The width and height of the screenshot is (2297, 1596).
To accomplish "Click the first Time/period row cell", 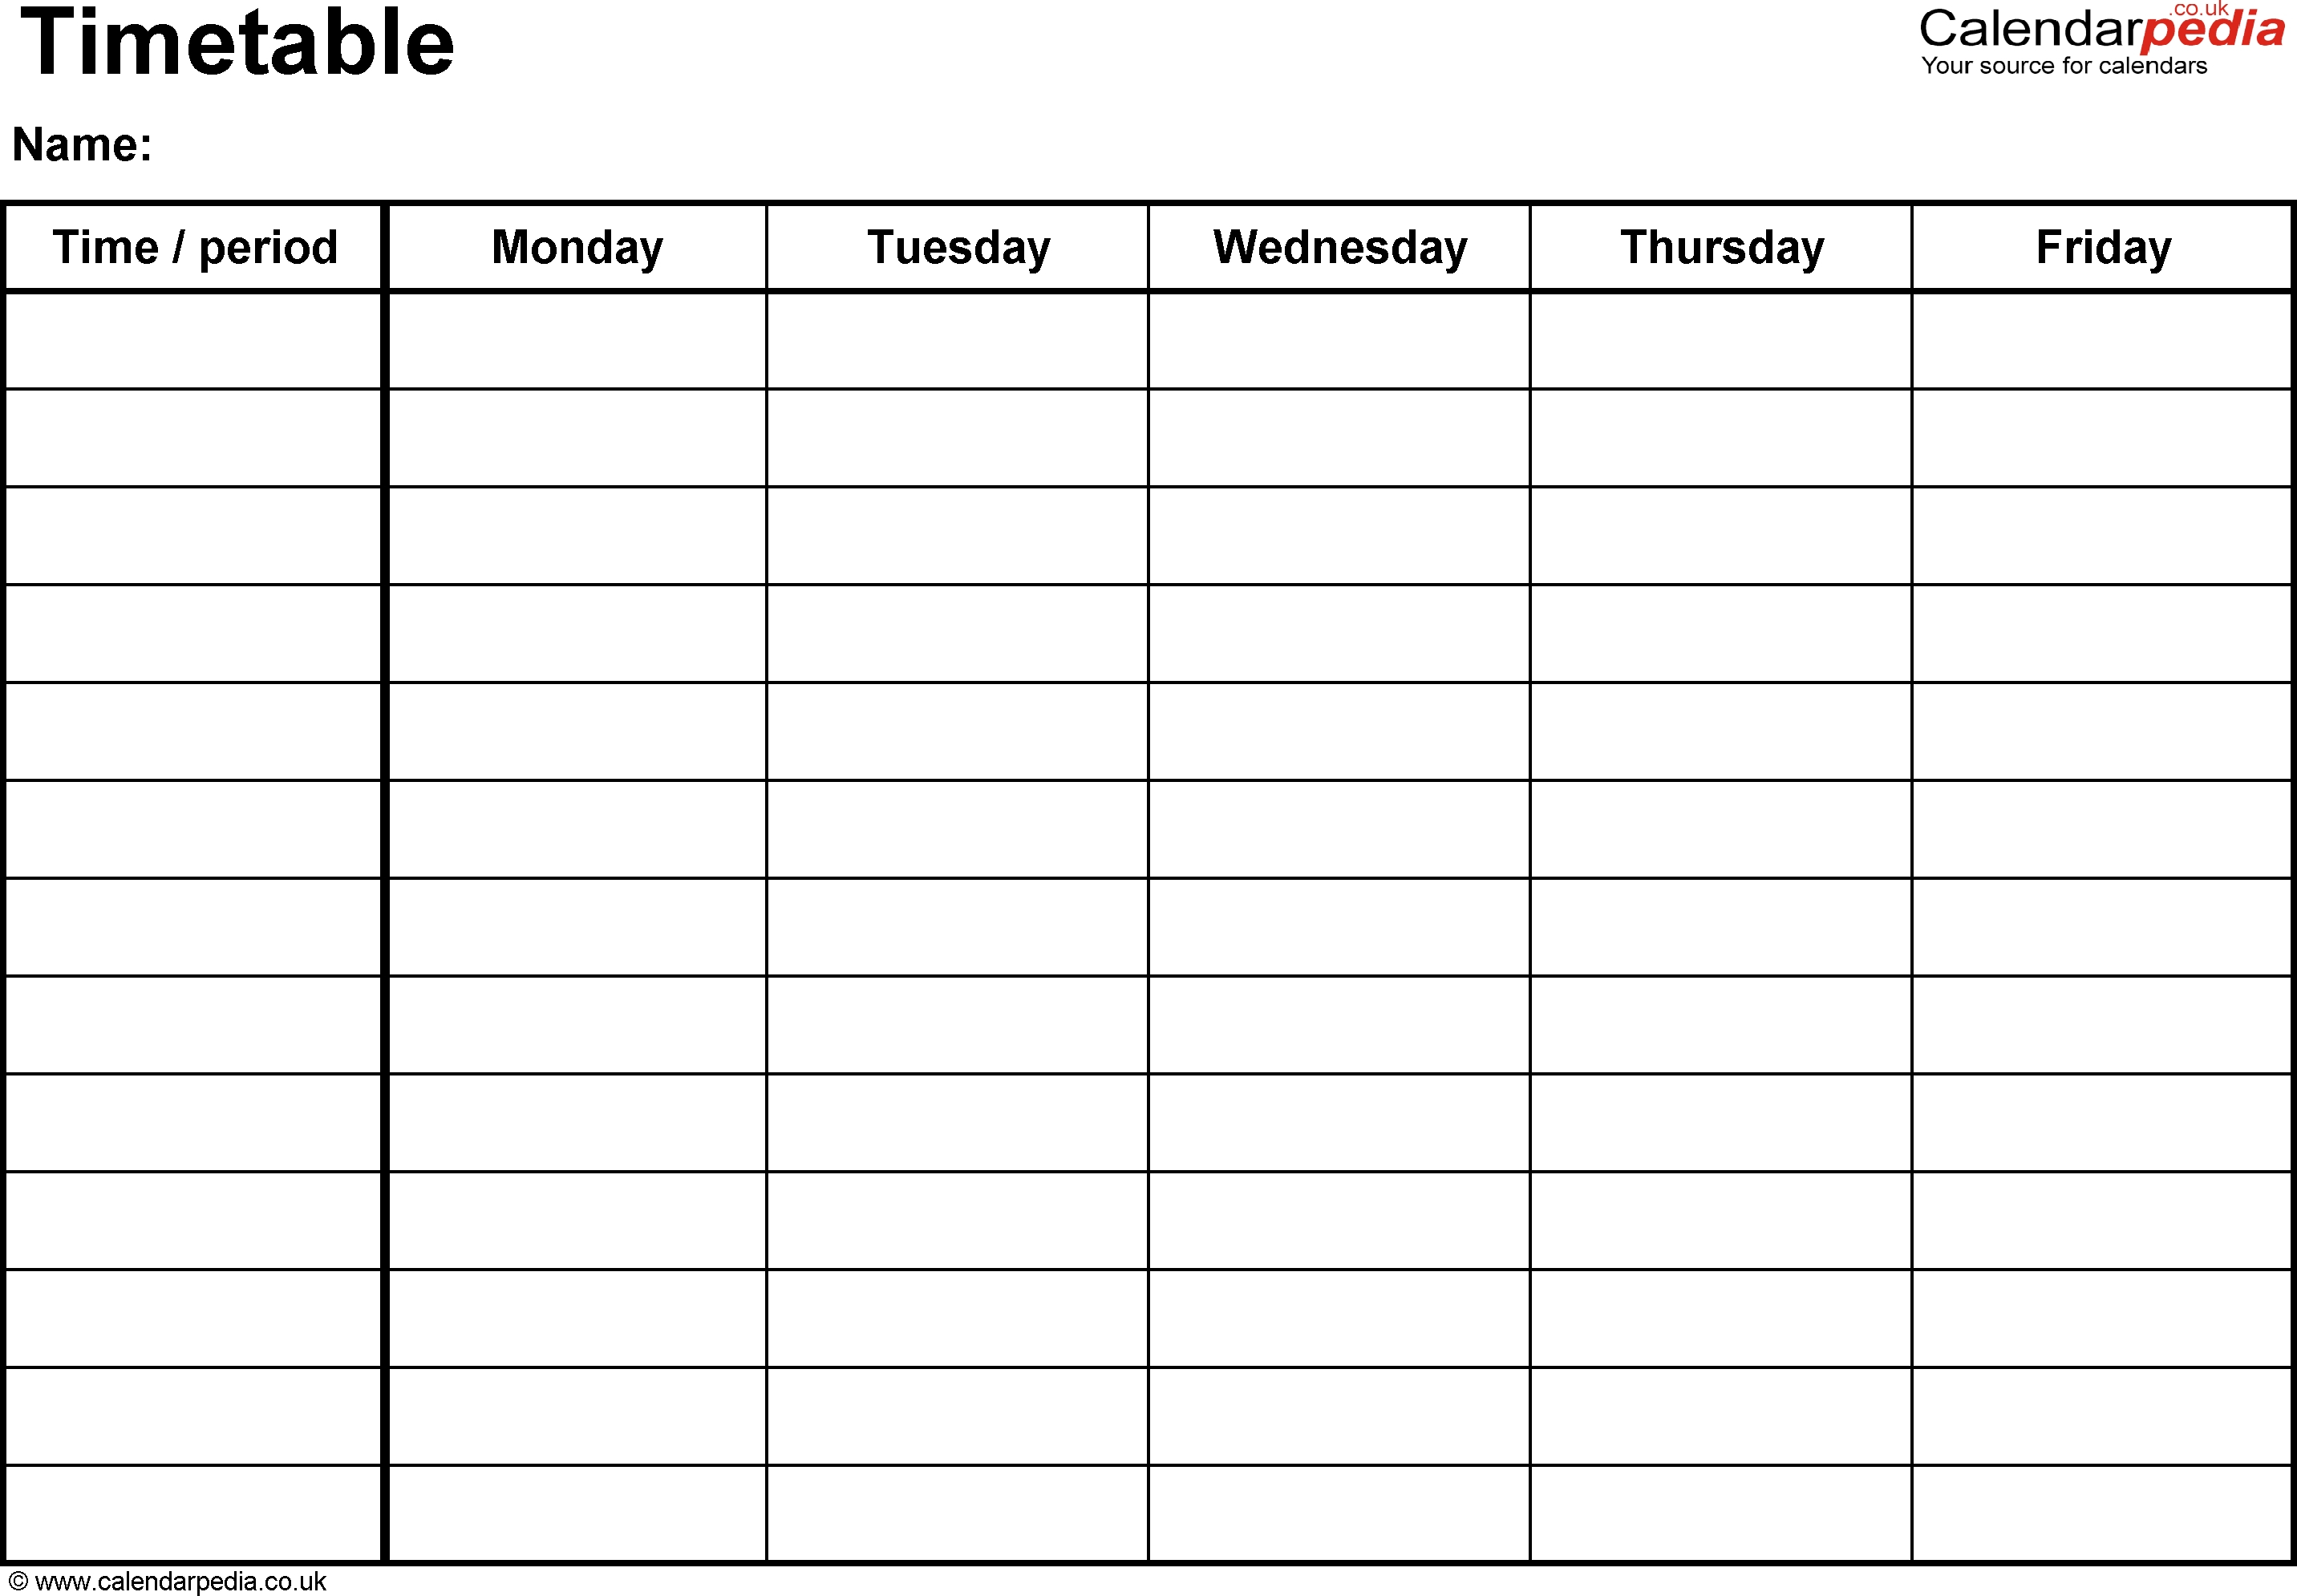I will pos(197,334).
